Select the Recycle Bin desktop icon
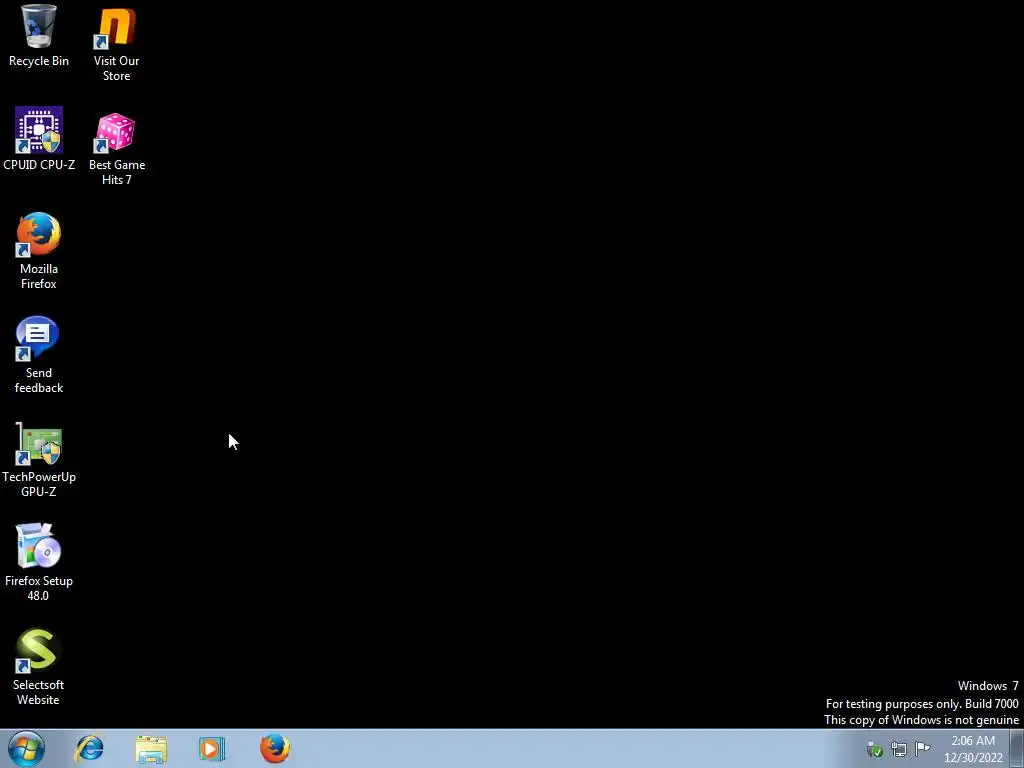The image size is (1024, 768). coord(39,35)
